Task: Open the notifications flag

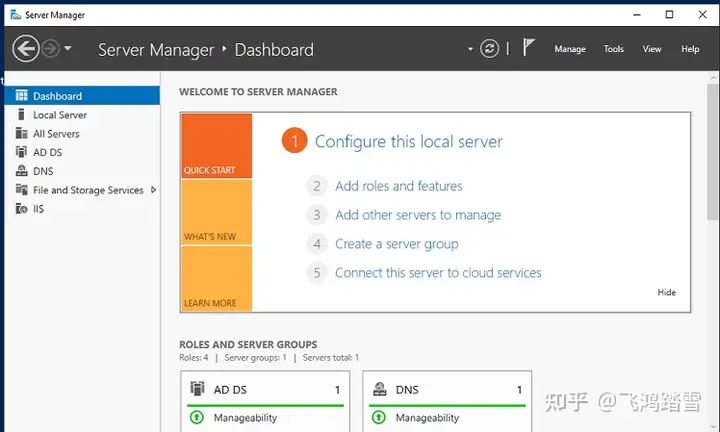Action: coord(529,48)
